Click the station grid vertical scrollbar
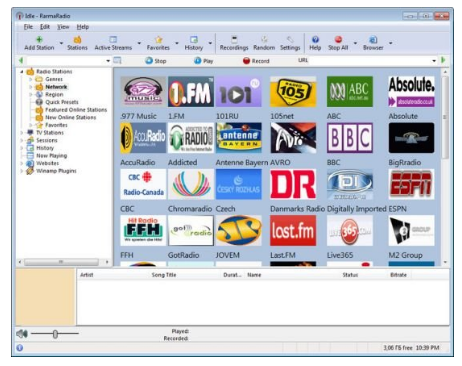The width and height of the screenshot is (462, 366). click(445, 117)
